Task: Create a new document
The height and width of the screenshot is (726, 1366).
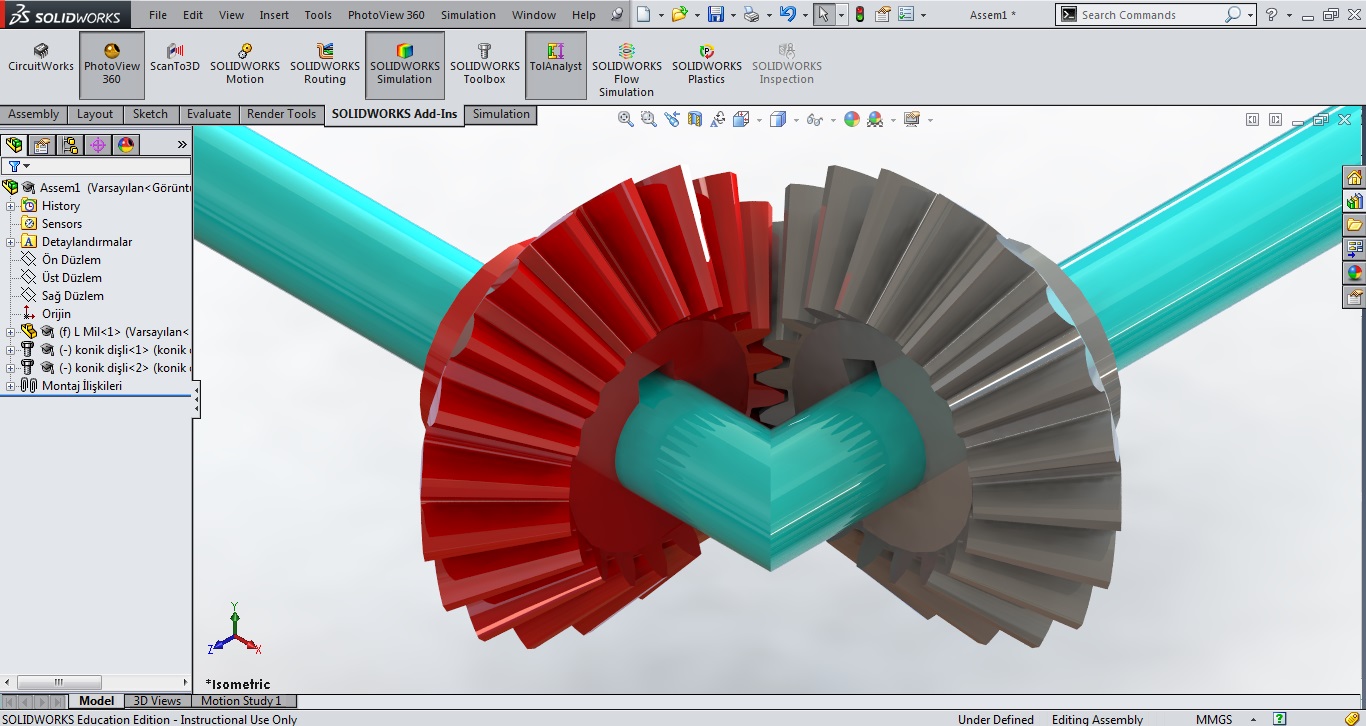Action: pyautogui.click(x=644, y=14)
